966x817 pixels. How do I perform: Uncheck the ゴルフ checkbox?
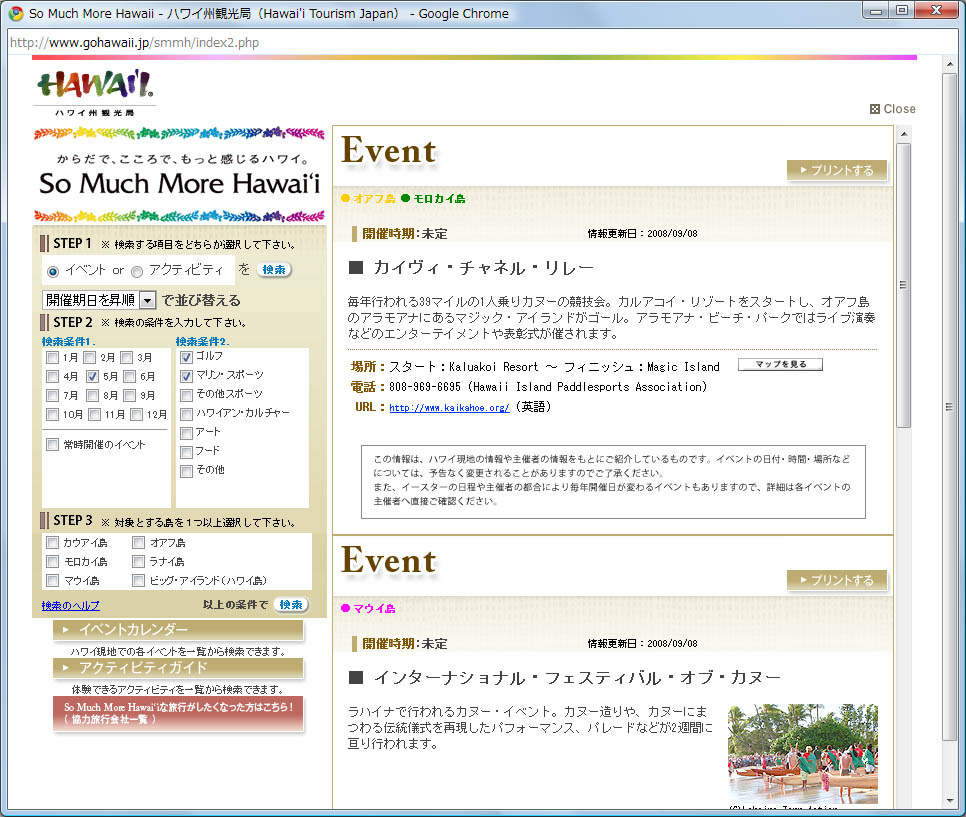pos(187,357)
